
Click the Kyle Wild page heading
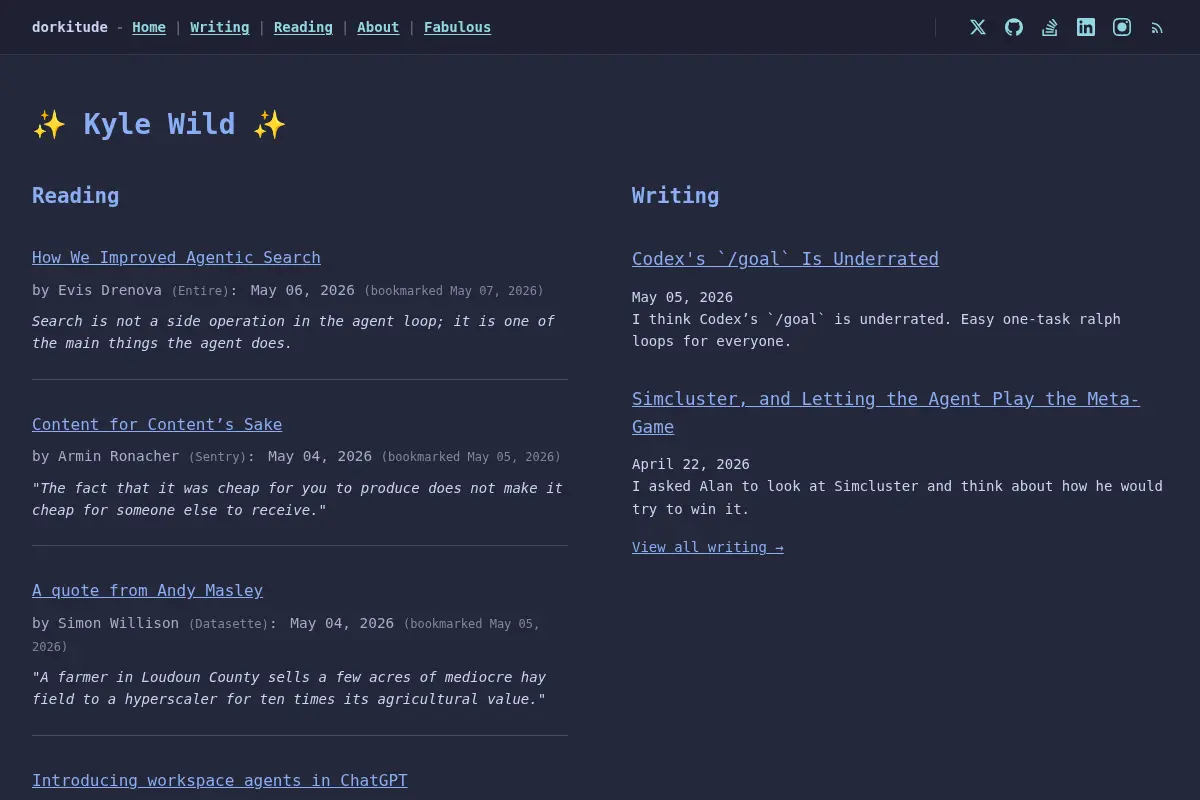[x=159, y=124]
